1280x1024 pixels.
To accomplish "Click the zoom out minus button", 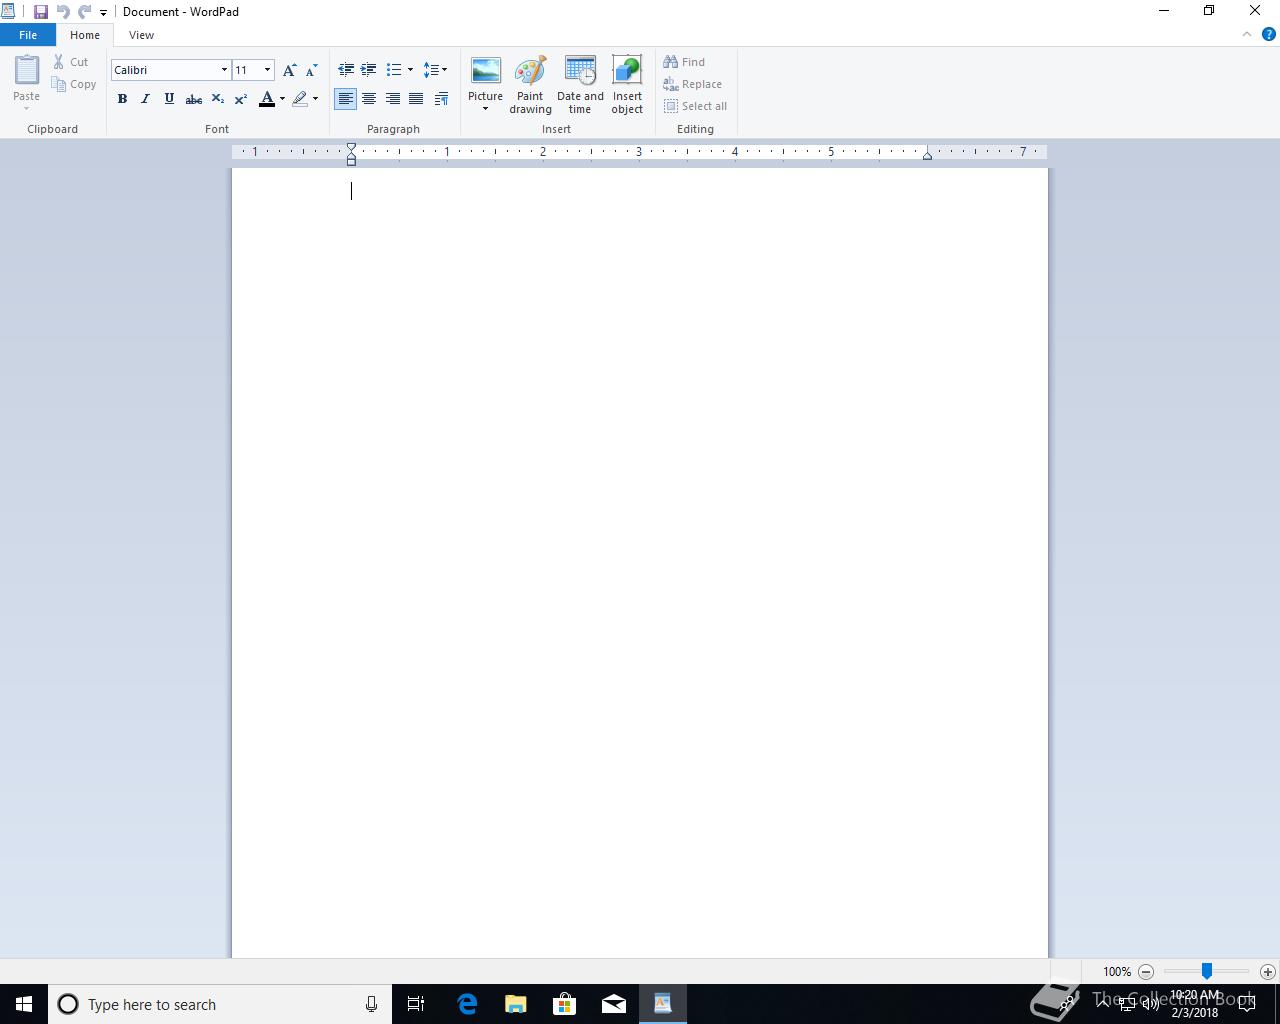I will (1146, 972).
